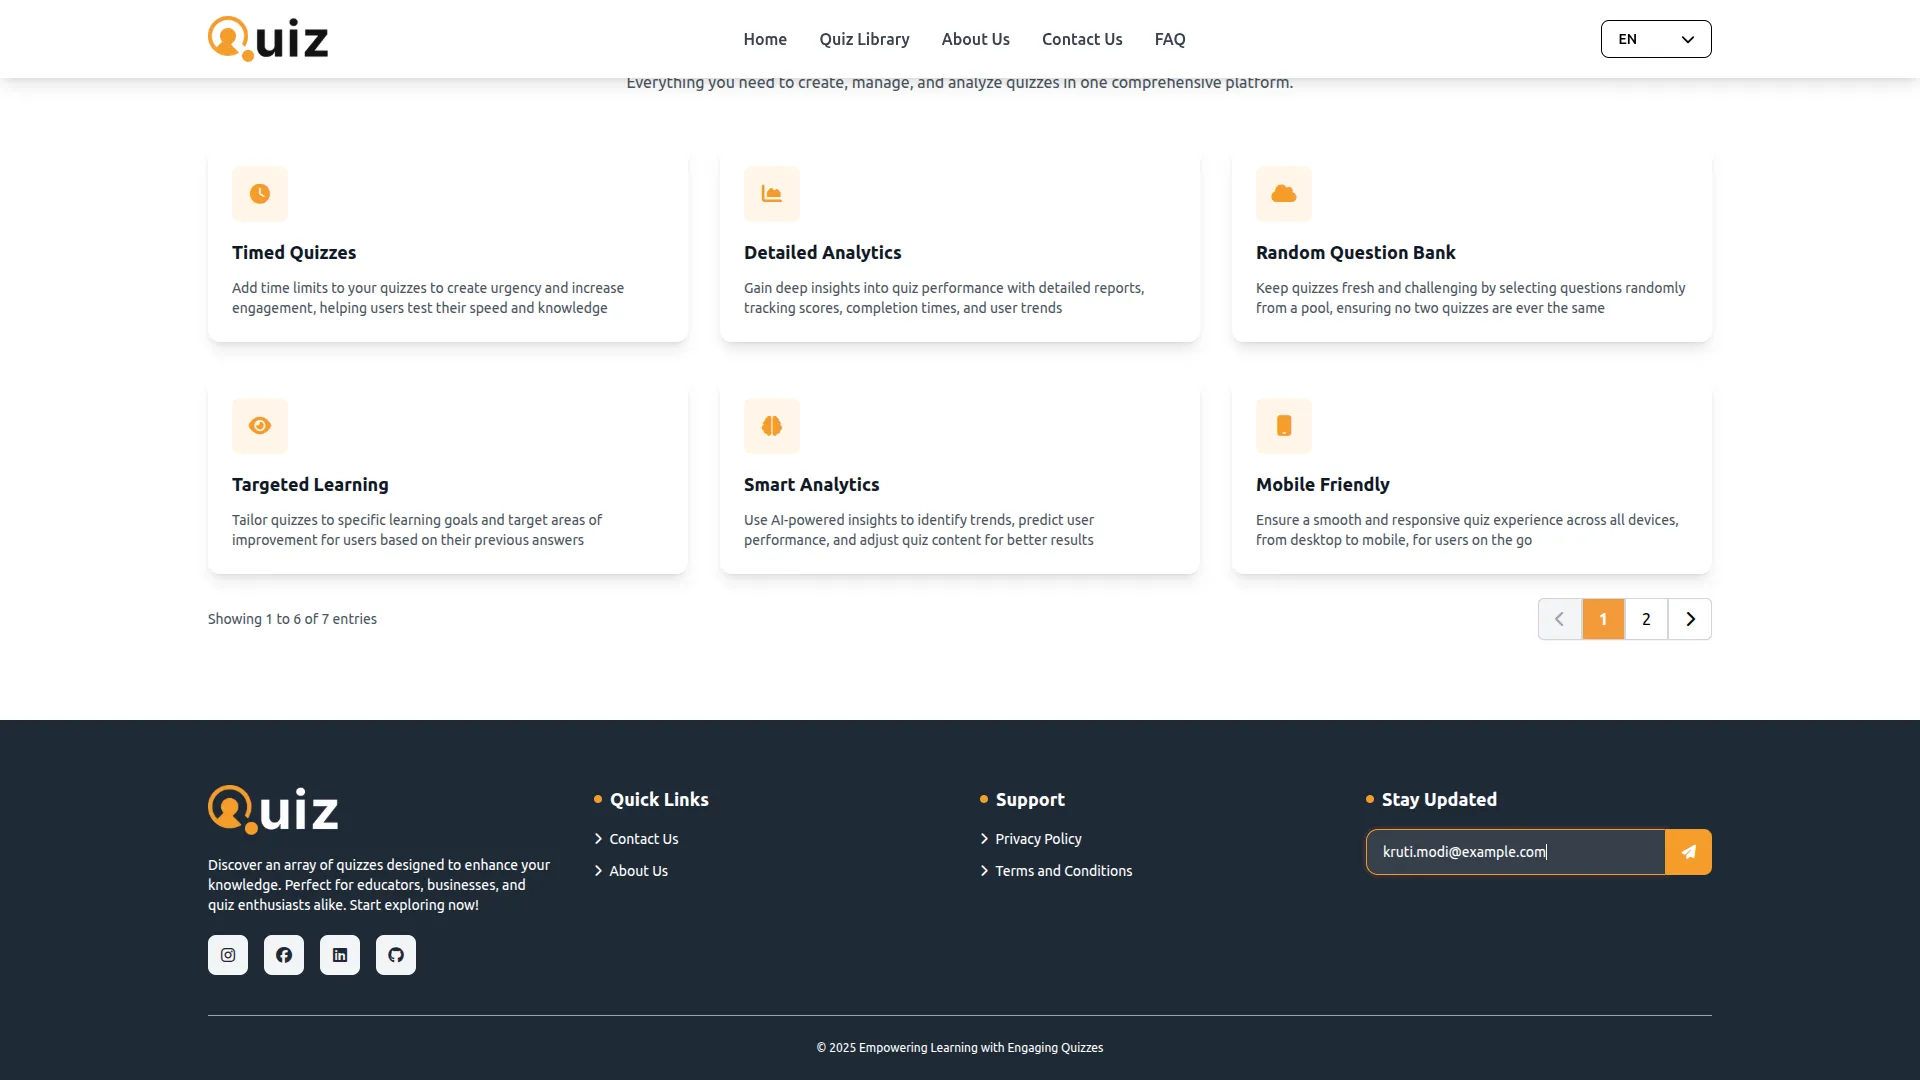Viewport: 1920px width, 1080px height.
Task: Open the FAQ nav item
Action: pos(1170,39)
